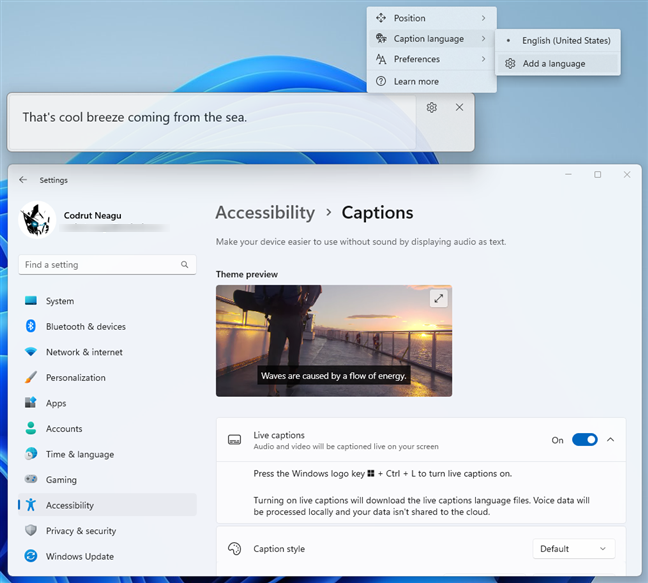Open the Position submenu
This screenshot has width=648, height=583.
[x=431, y=18]
